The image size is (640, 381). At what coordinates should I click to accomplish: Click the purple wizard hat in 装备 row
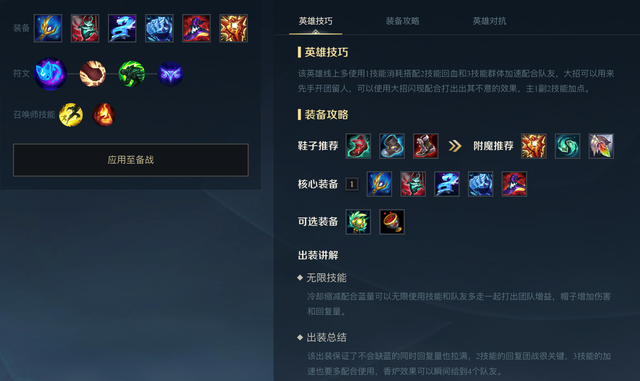tap(196, 28)
